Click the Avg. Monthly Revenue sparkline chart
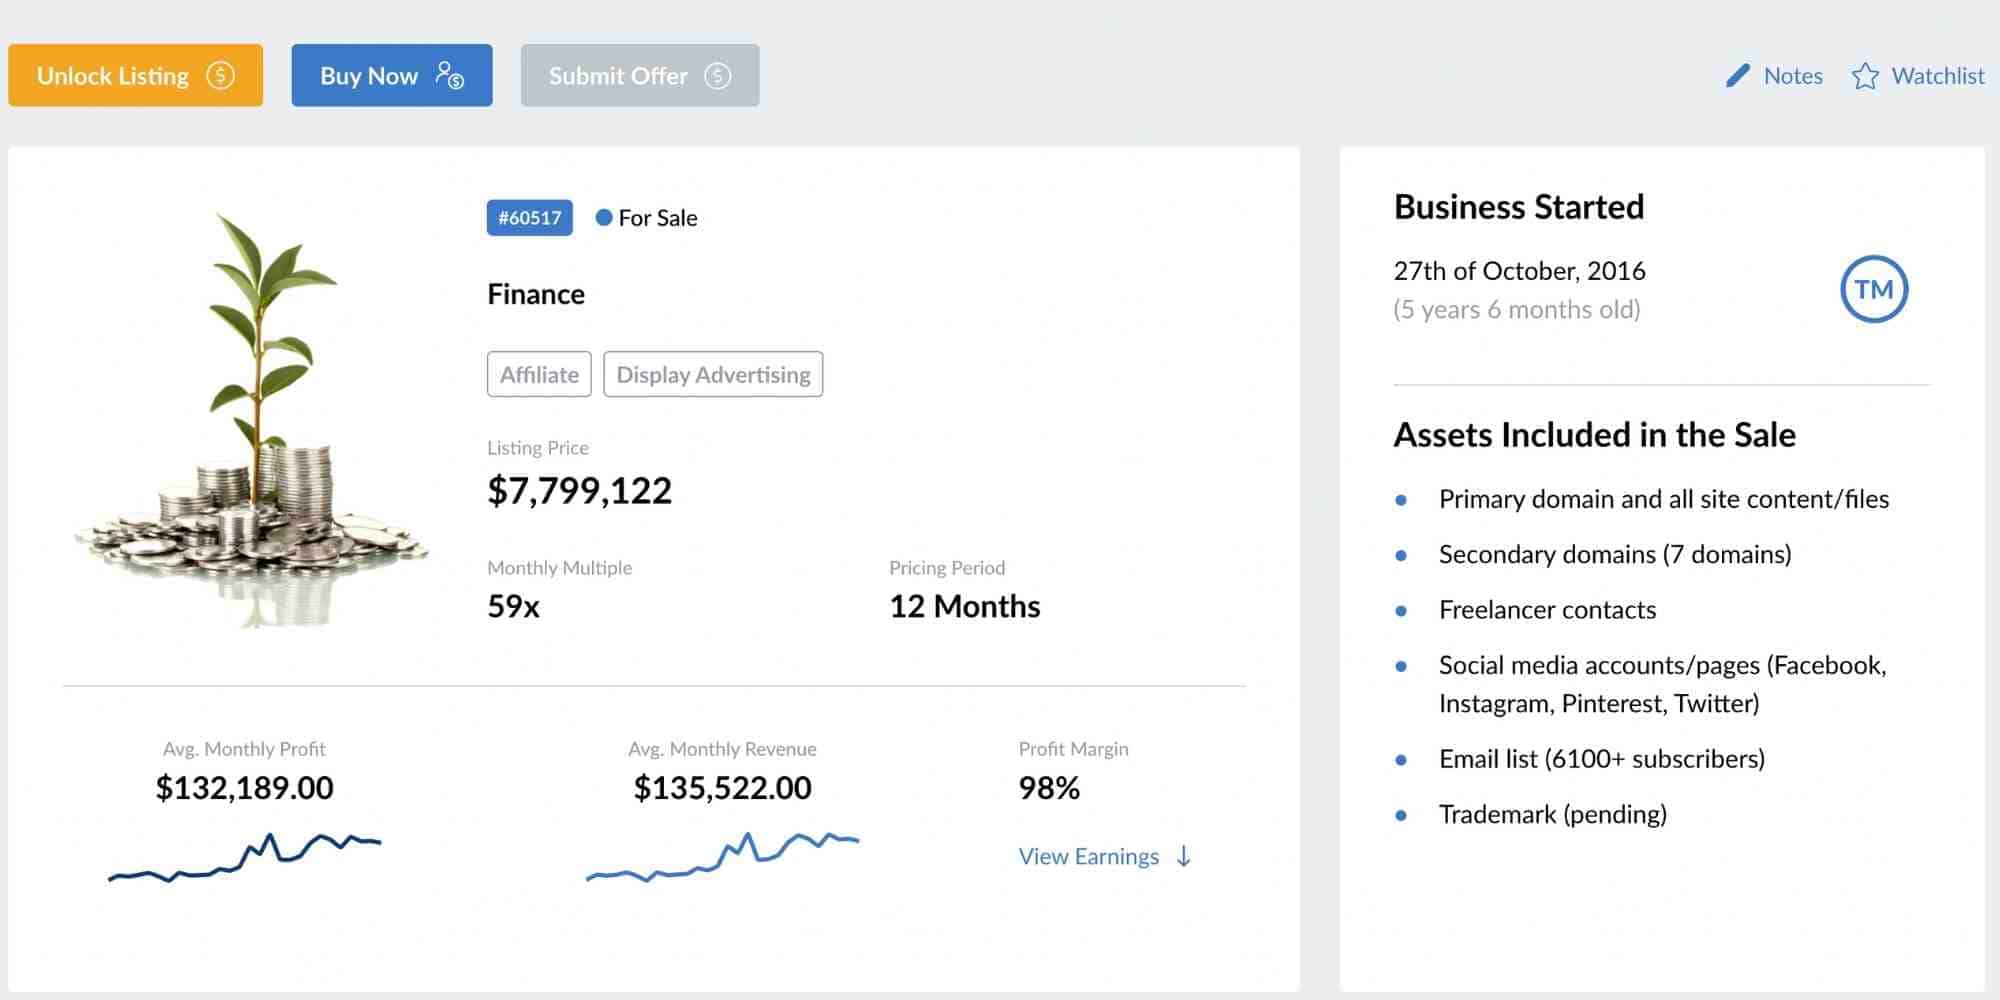 (x=722, y=858)
